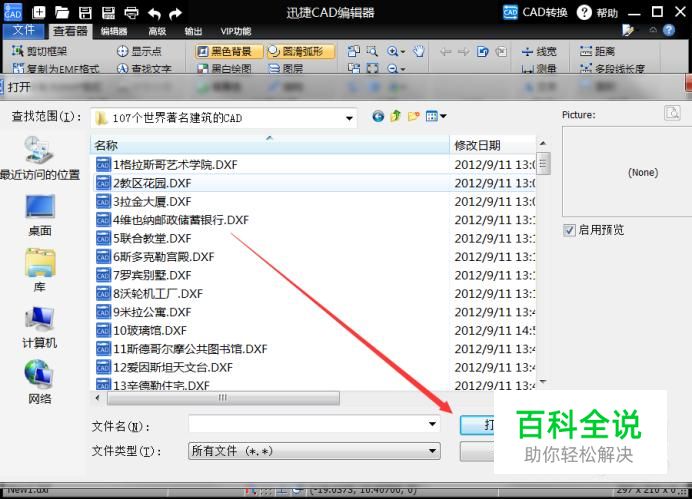The width and height of the screenshot is (692, 499).
Task: Select file 3拉金大厦.DXF
Action: pyautogui.click(x=152, y=202)
